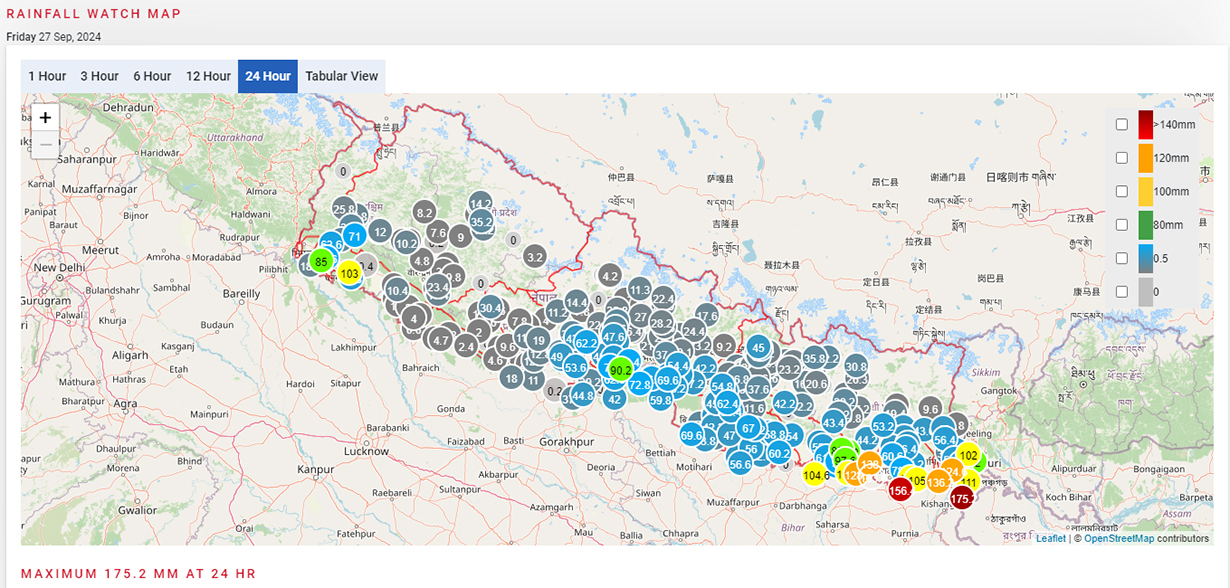Screen dimensions: 1230x588
Task: Select the blue 60.2 marker
Action: coord(779,454)
